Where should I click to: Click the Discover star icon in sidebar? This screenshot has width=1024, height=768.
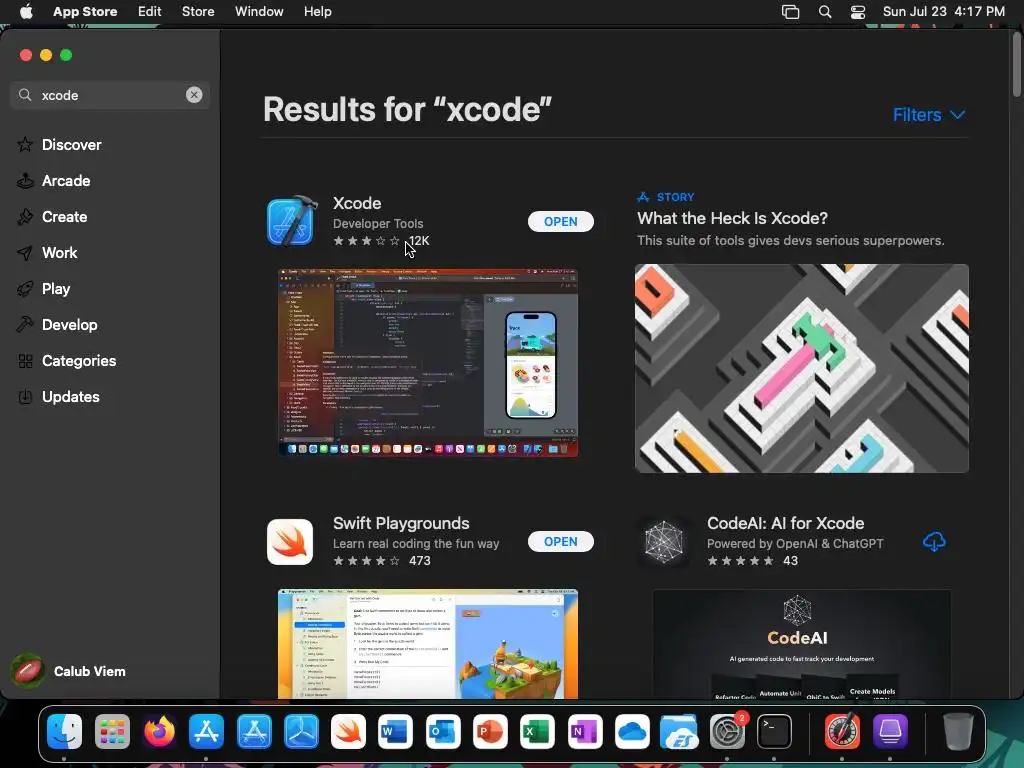coord(25,144)
